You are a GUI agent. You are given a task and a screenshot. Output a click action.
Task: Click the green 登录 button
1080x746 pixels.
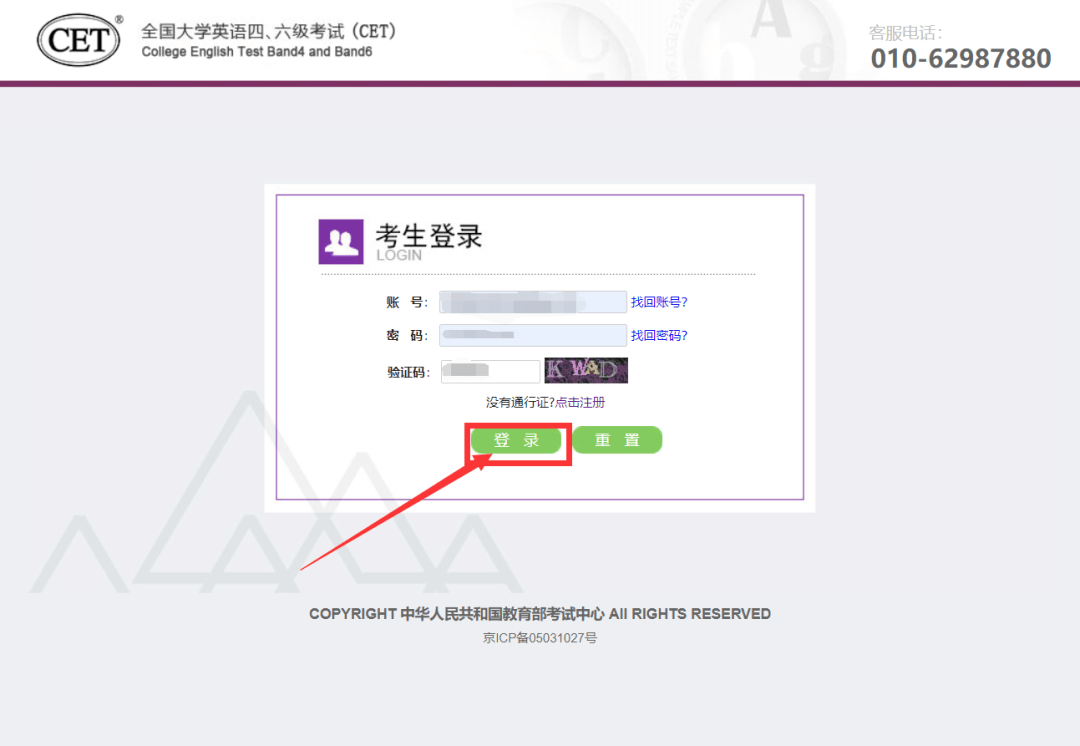click(517, 440)
